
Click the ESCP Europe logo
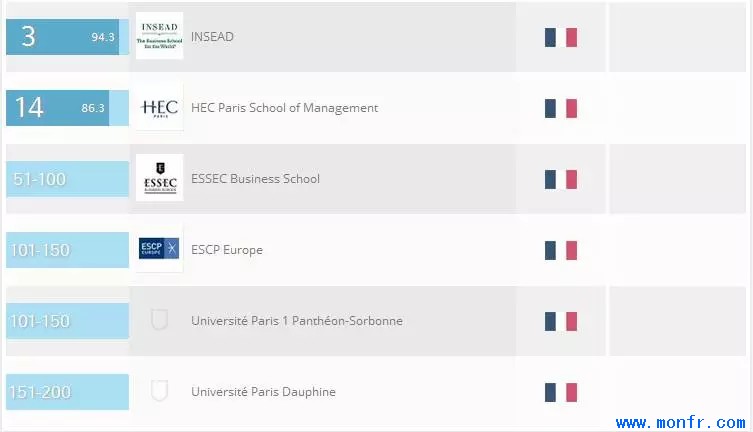coord(159,249)
